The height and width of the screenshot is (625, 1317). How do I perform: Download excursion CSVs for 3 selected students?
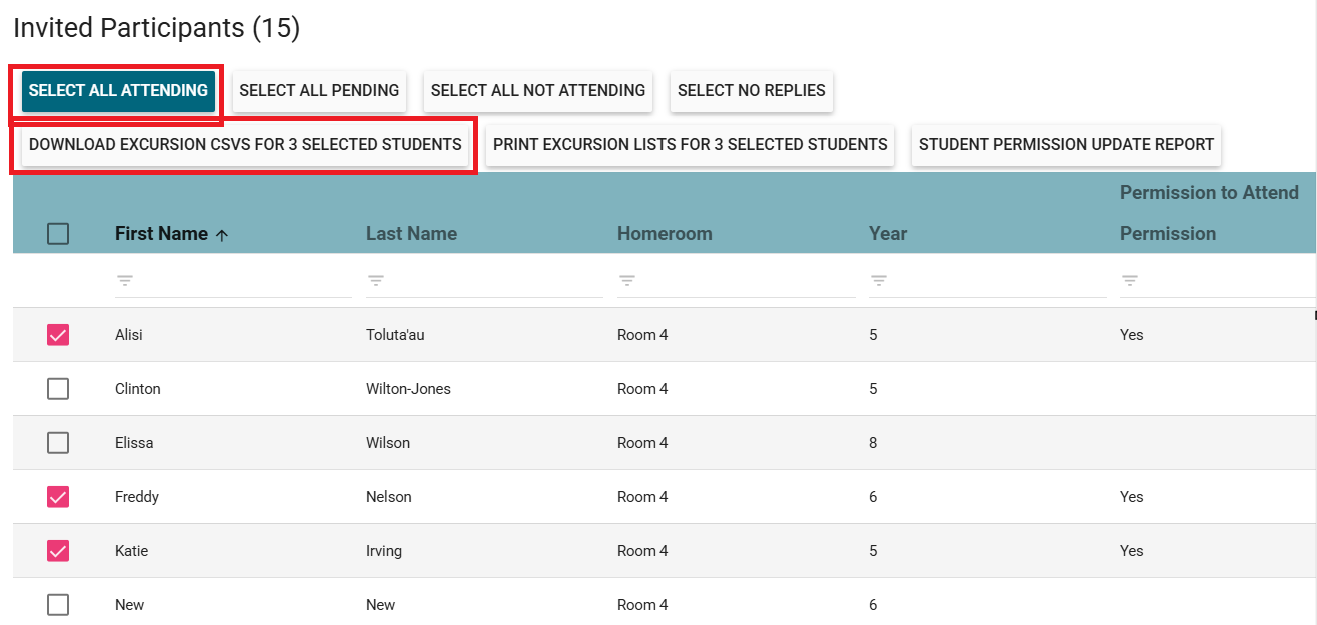(245, 144)
